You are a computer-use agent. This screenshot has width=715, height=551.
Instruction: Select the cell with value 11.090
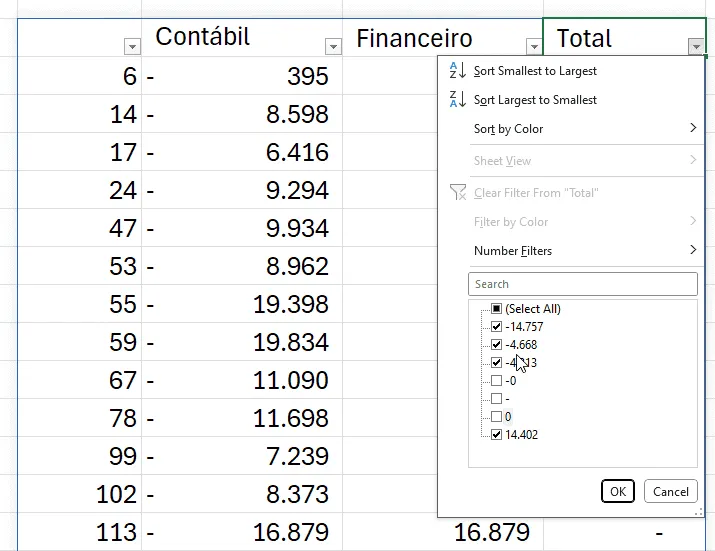click(242, 380)
